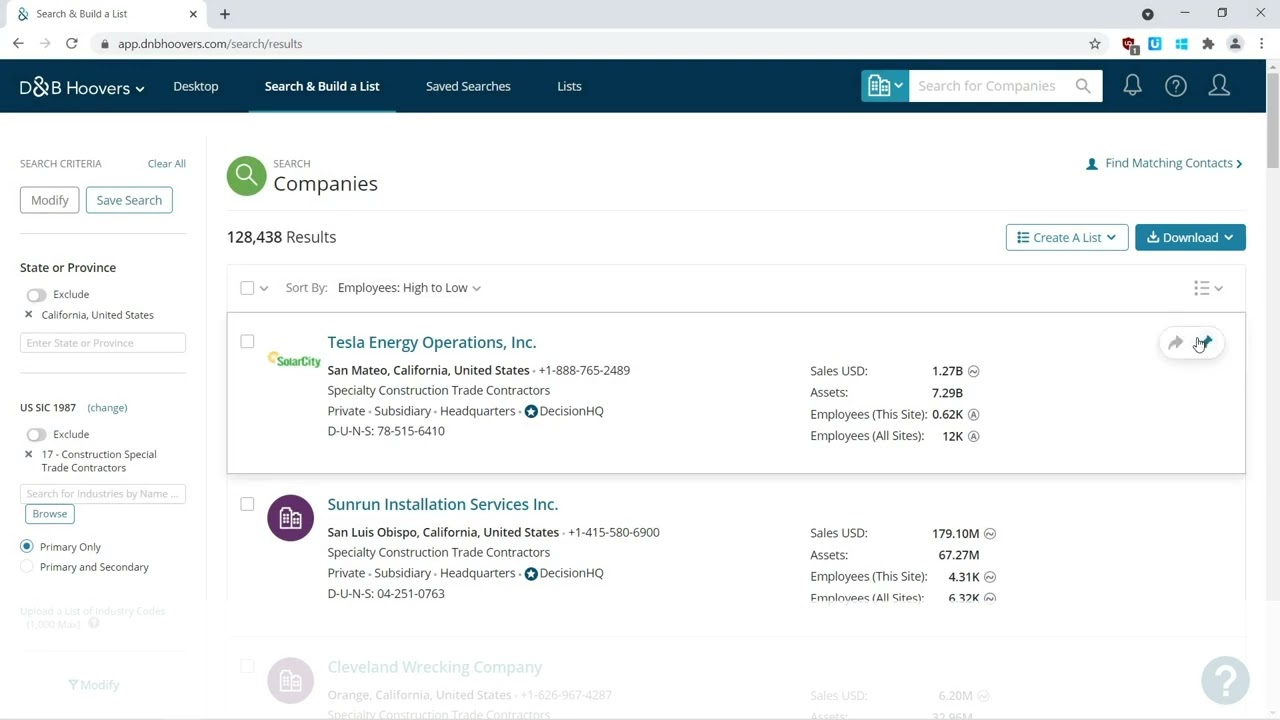Check the Tesla Energy Operations checkbox
The width and height of the screenshot is (1280, 720).
(247, 342)
